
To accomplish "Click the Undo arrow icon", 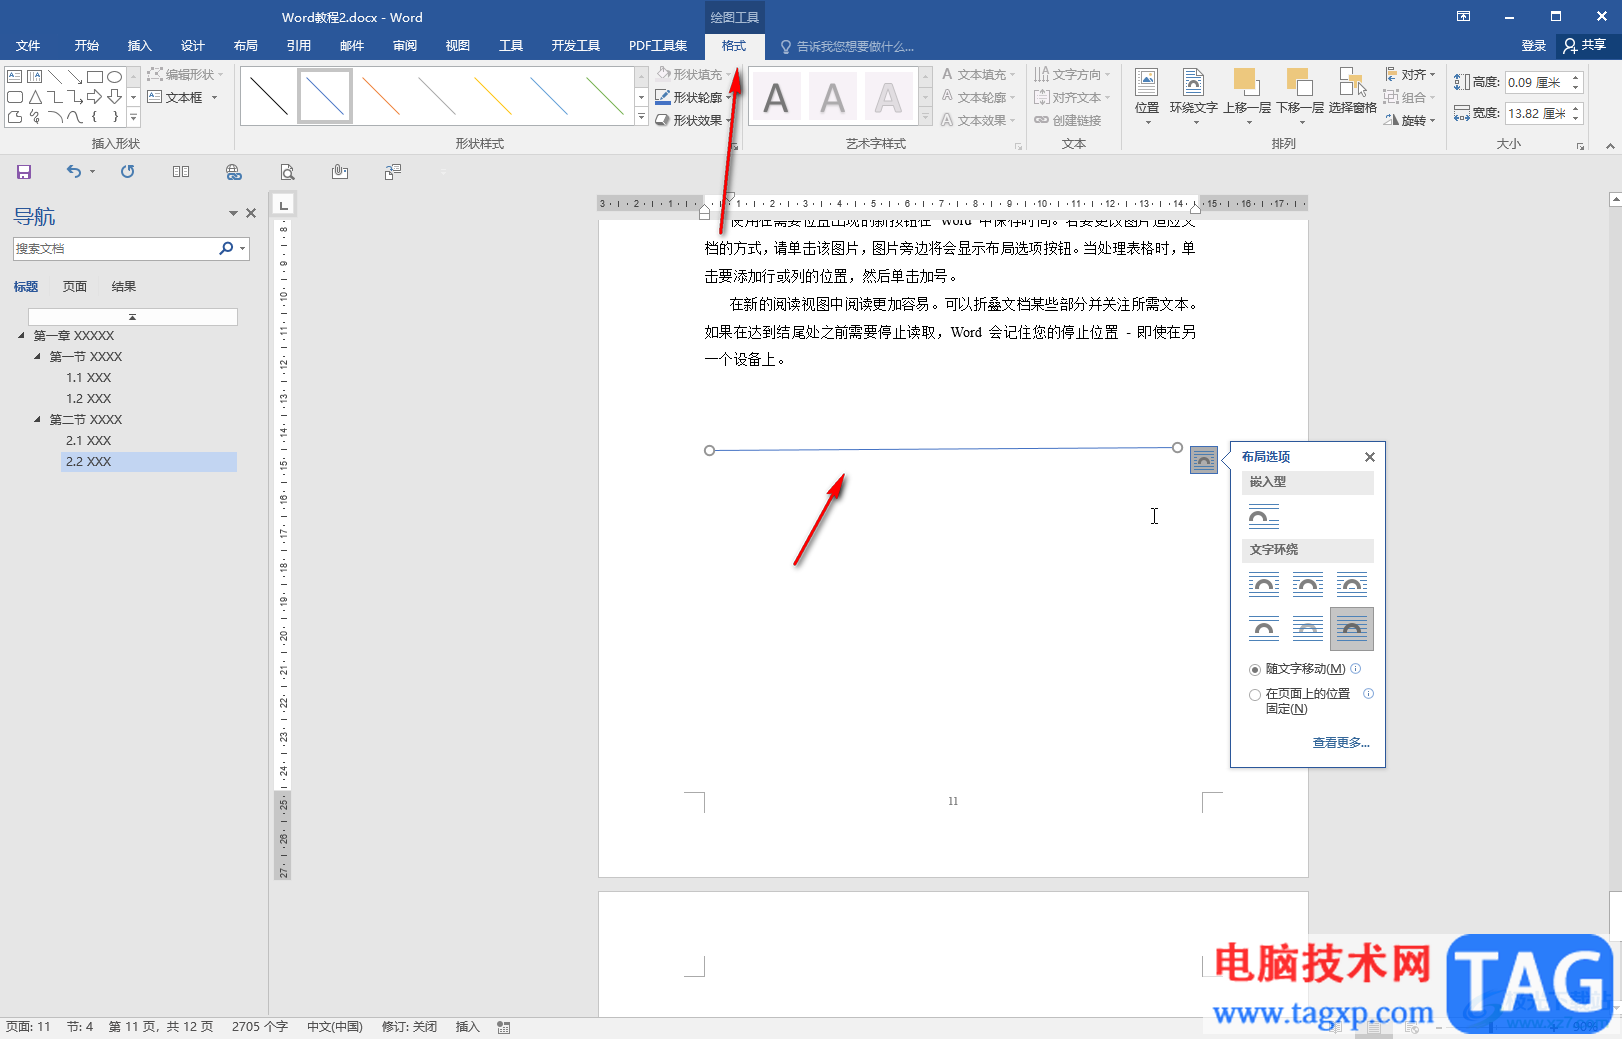I will [74, 171].
